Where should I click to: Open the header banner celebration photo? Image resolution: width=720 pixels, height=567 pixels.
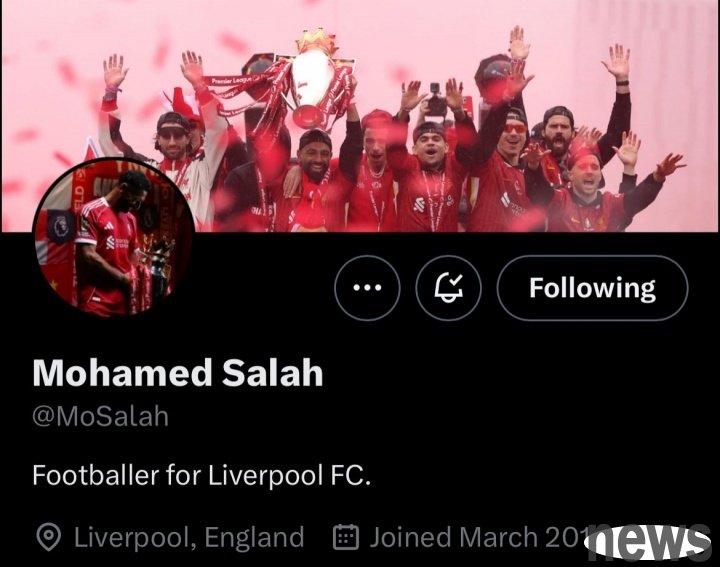click(x=360, y=116)
